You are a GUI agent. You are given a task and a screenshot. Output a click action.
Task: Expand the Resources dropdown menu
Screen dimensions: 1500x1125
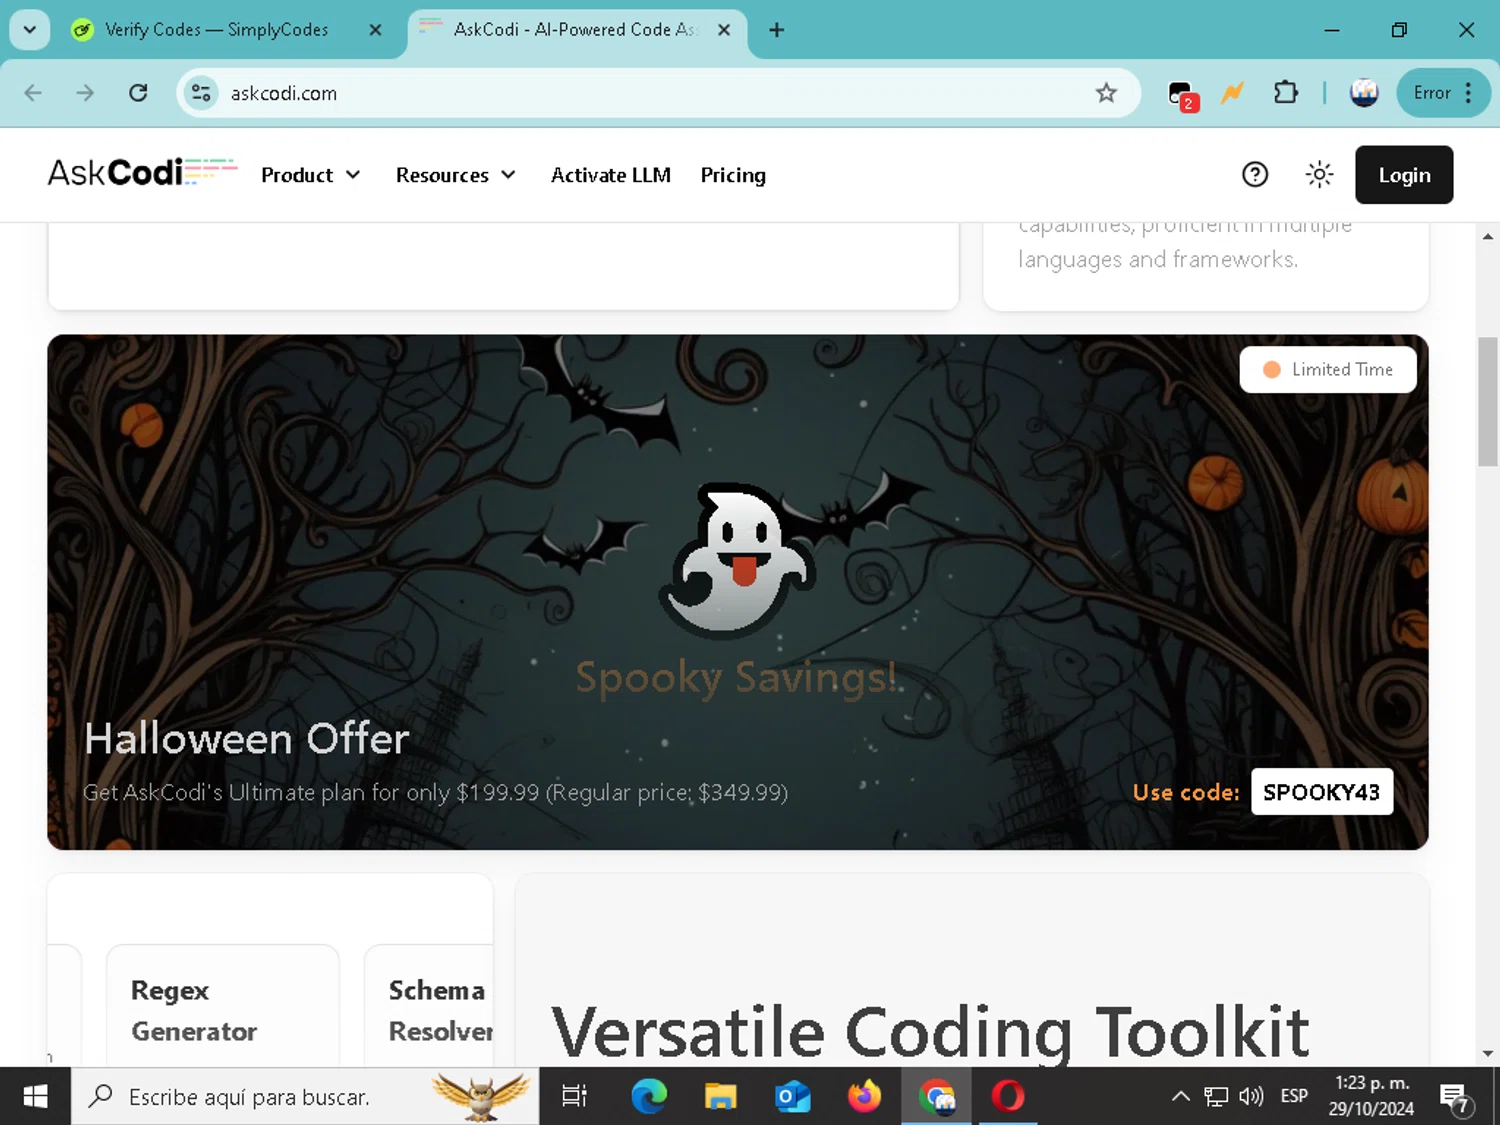tap(455, 175)
